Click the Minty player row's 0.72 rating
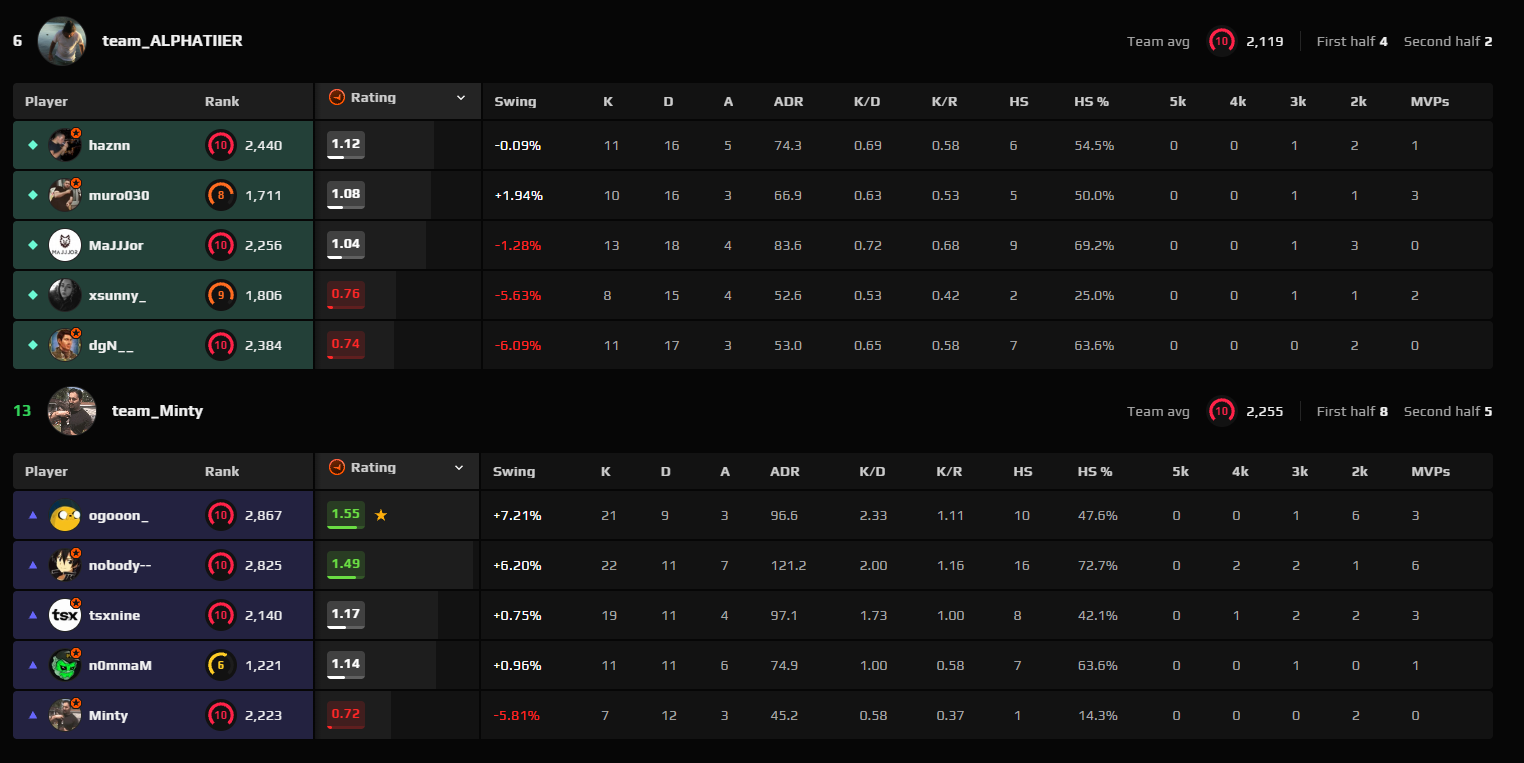1524x763 pixels. click(346, 715)
